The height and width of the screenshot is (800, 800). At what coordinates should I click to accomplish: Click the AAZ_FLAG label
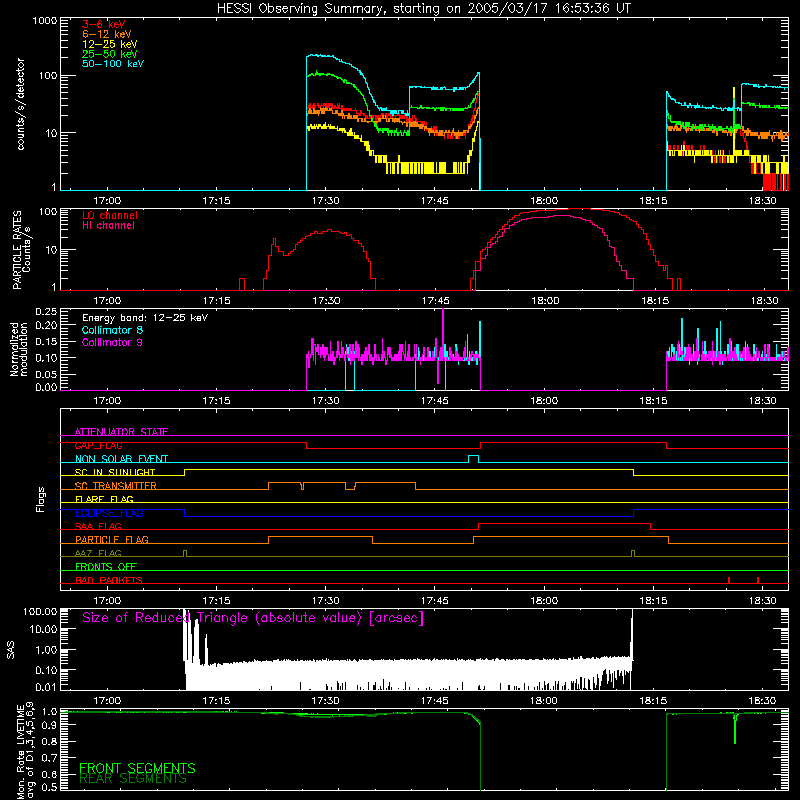tap(98, 553)
